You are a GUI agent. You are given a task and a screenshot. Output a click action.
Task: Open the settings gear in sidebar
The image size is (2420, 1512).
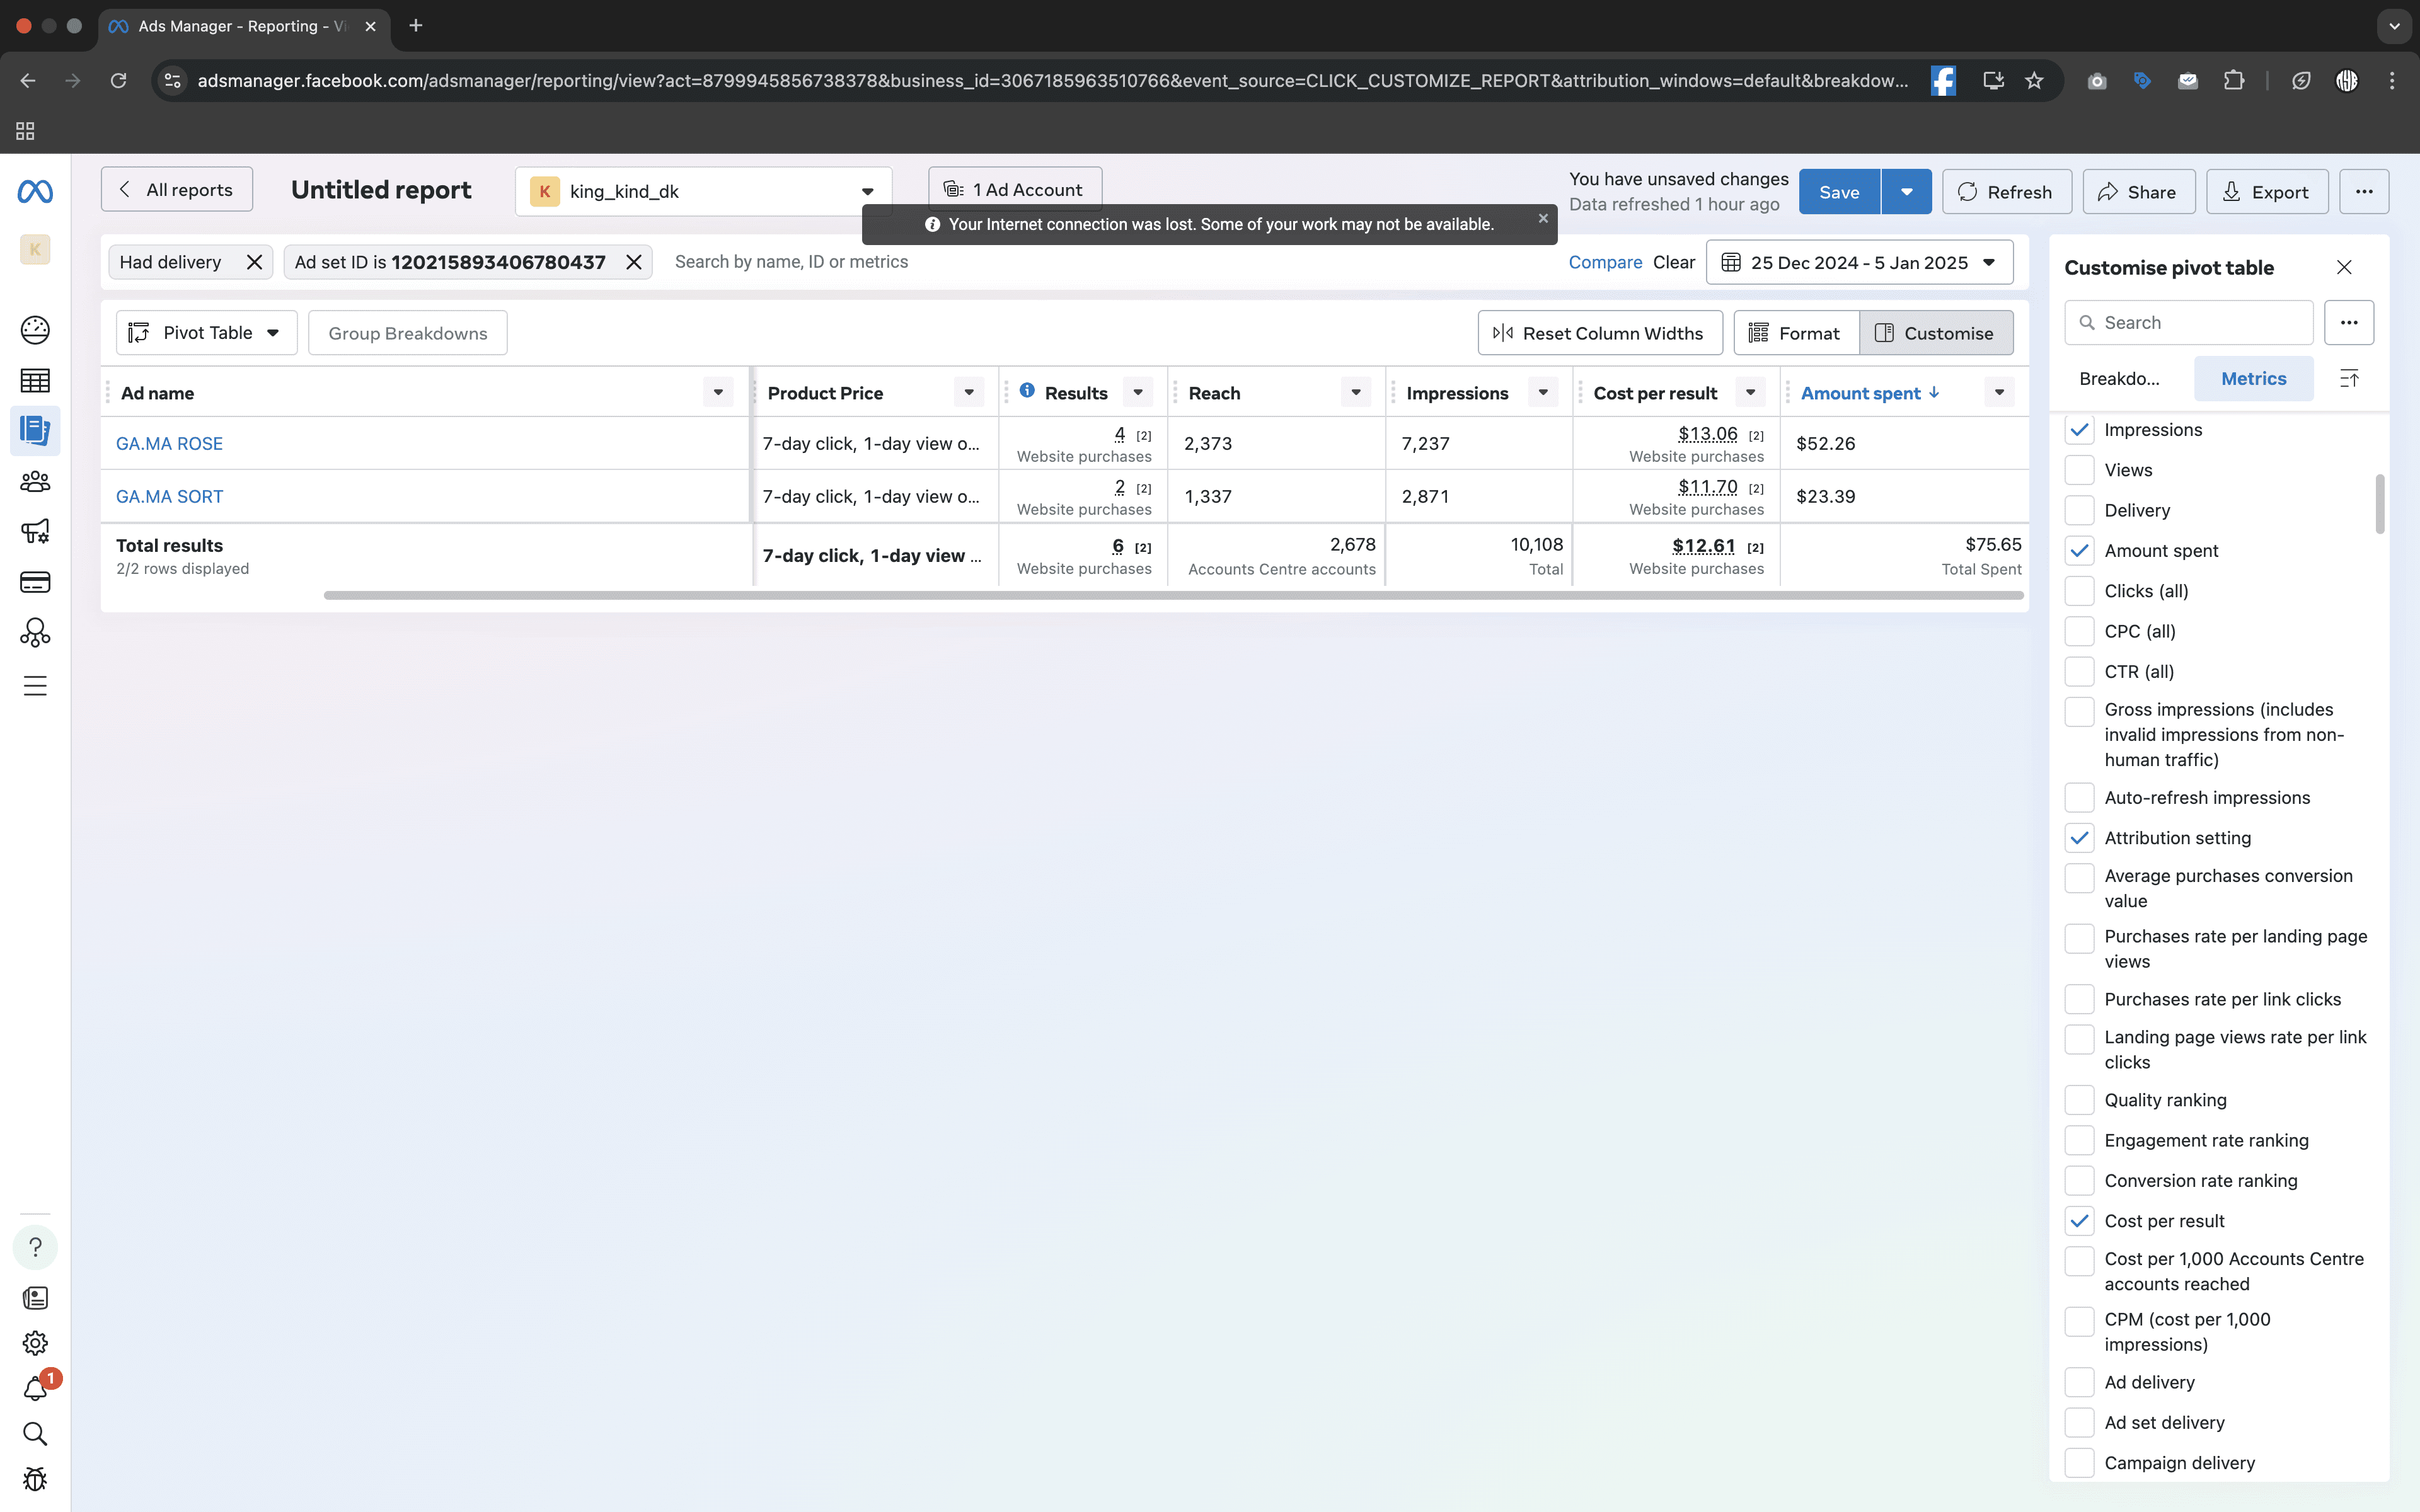[35, 1343]
